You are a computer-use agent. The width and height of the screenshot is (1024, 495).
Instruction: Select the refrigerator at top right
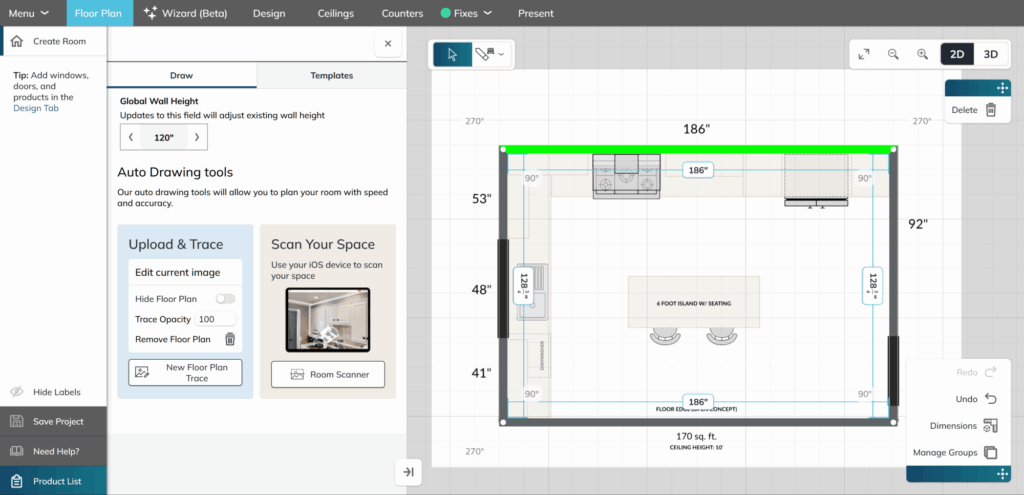[x=816, y=180]
